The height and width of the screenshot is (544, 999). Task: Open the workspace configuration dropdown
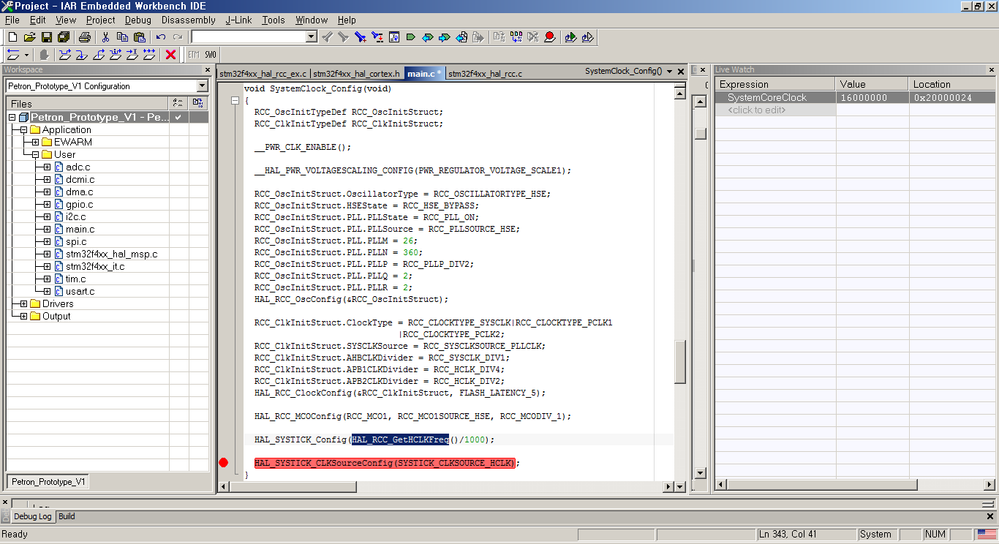coord(202,86)
